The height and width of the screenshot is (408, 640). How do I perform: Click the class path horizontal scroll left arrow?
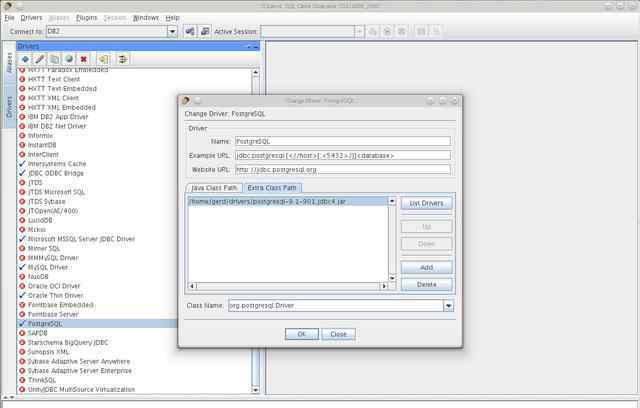pyautogui.click(x=192, y=286)
